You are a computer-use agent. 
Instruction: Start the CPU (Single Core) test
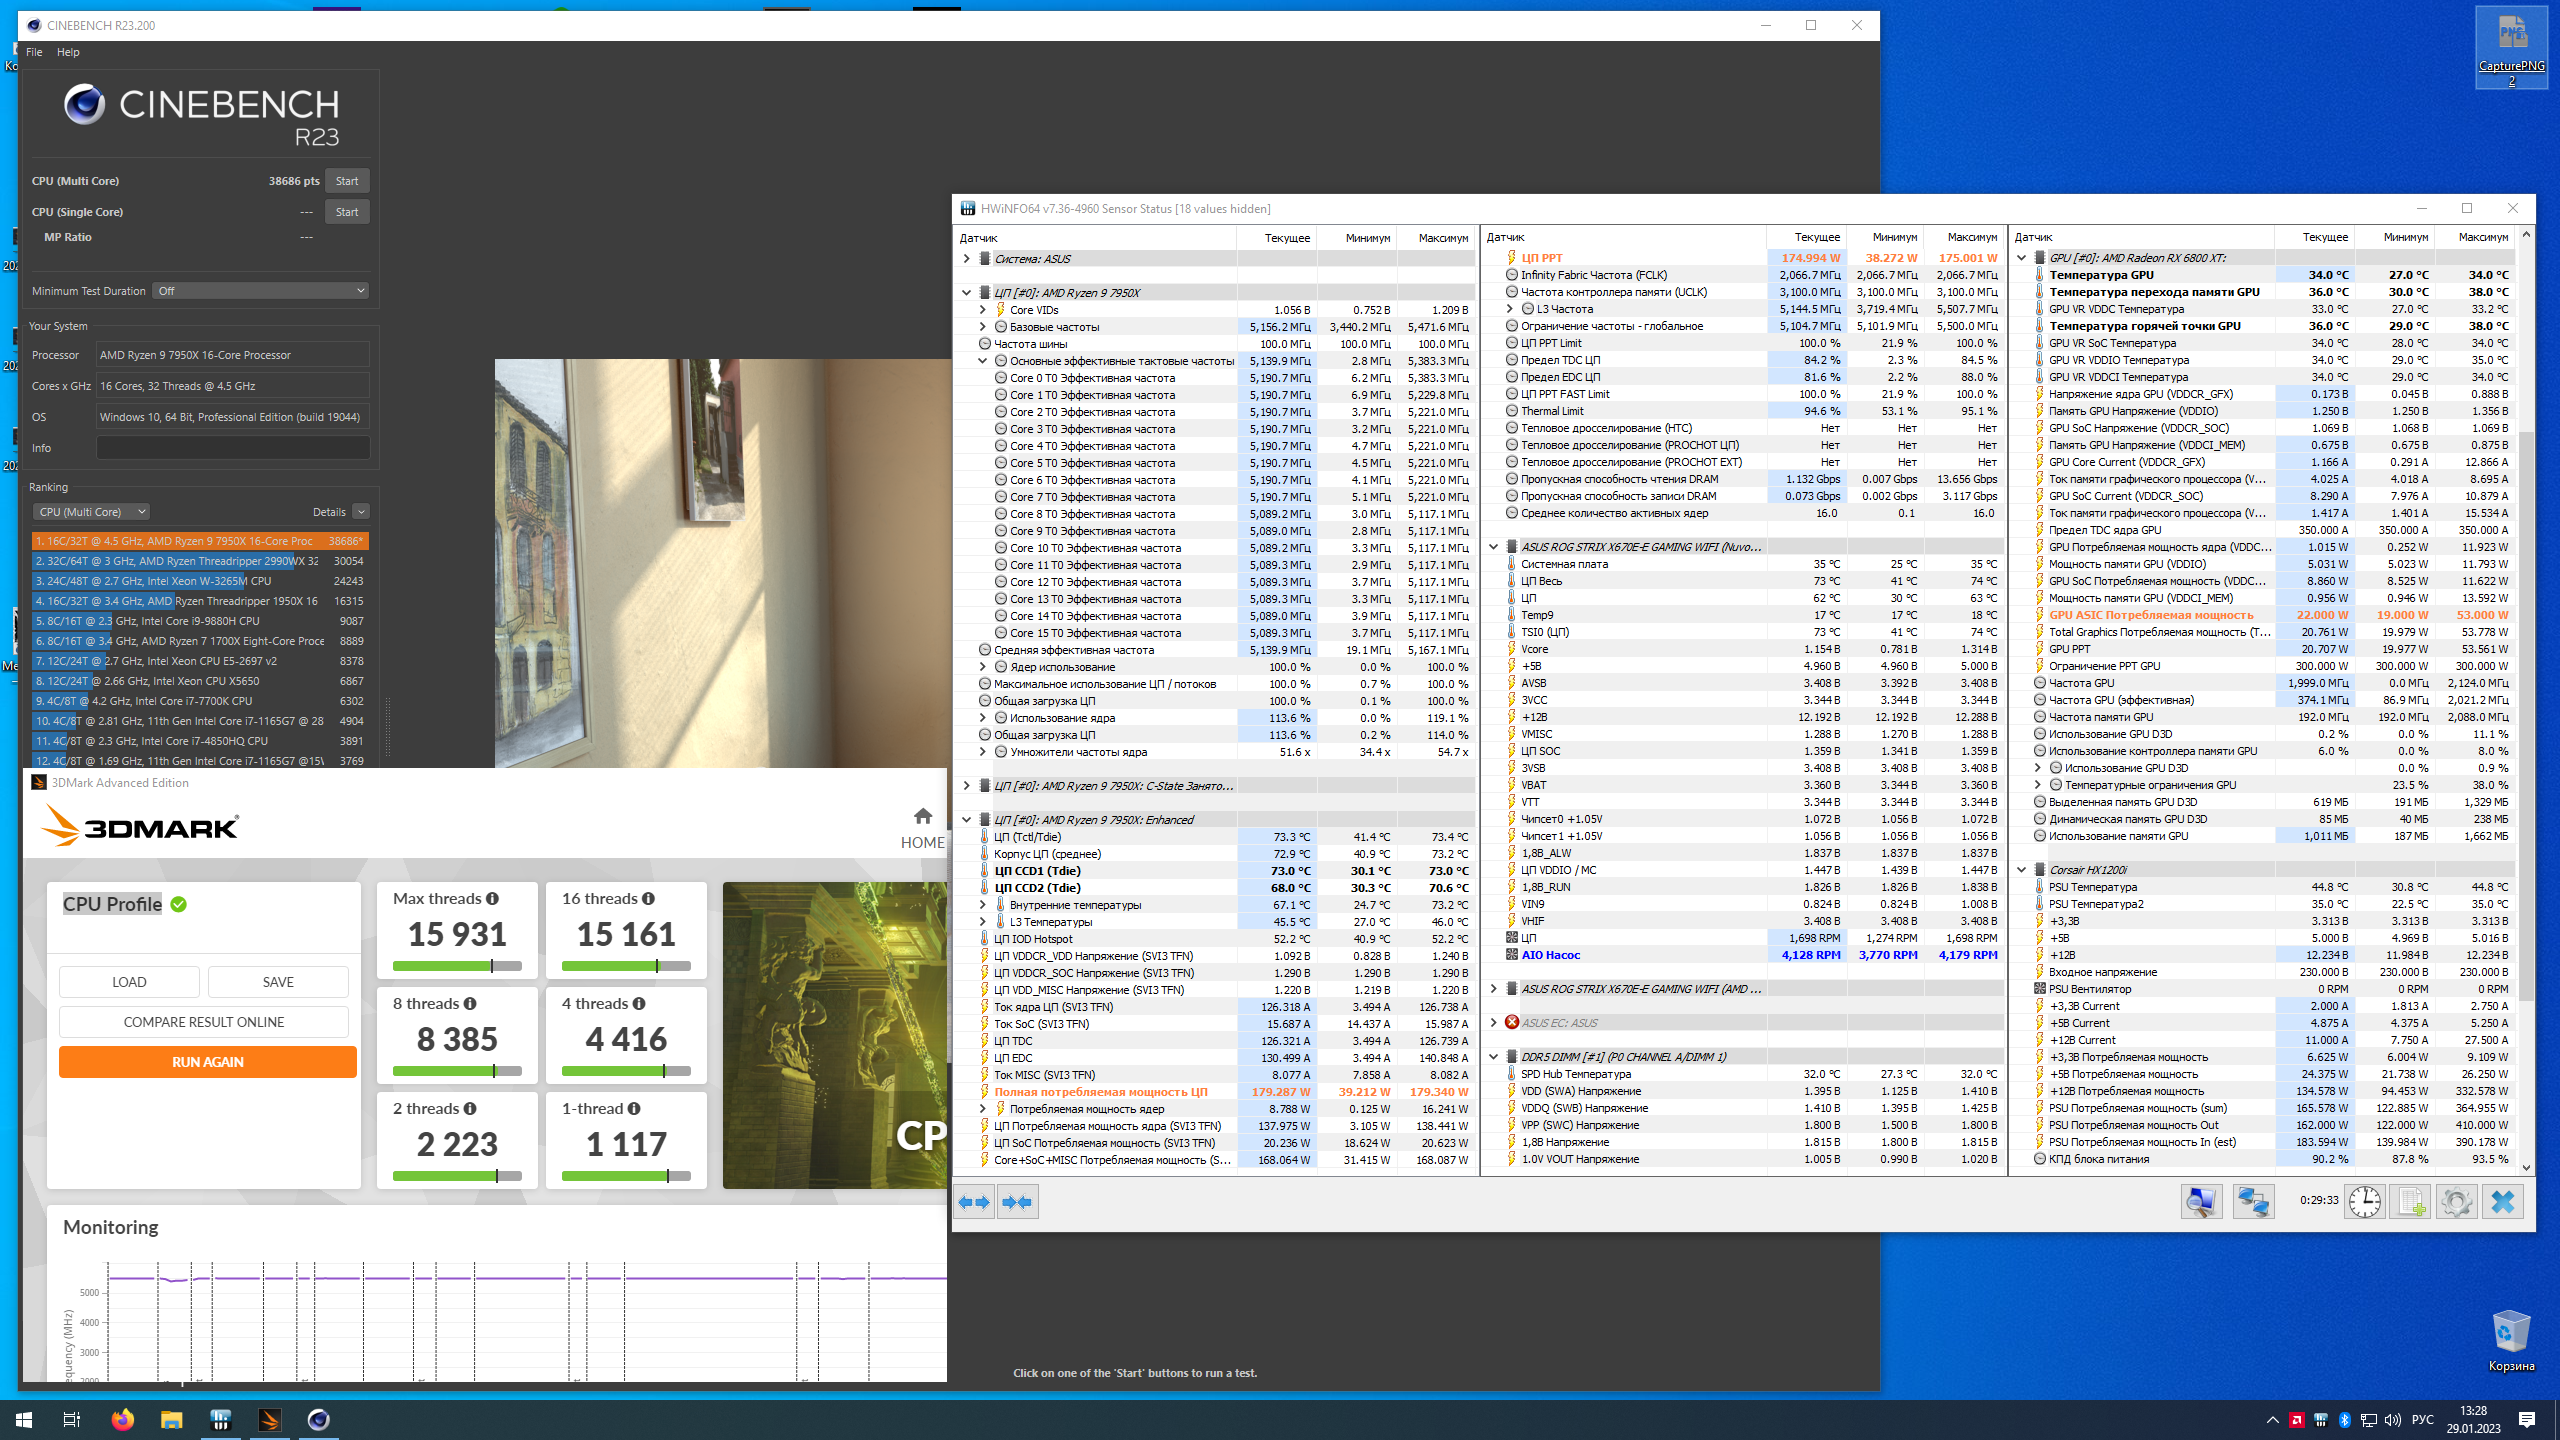[x=347, y=212]
